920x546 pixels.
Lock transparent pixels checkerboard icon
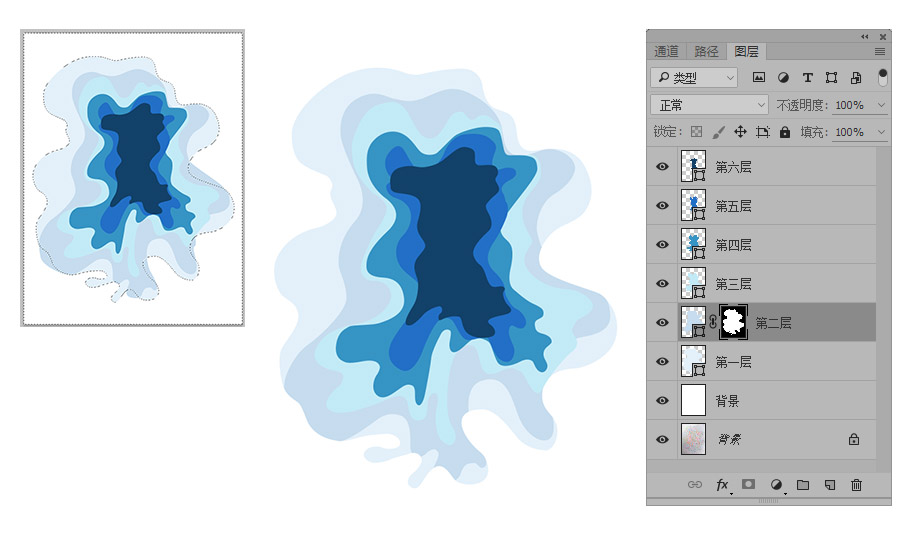[x=696, y=132]
